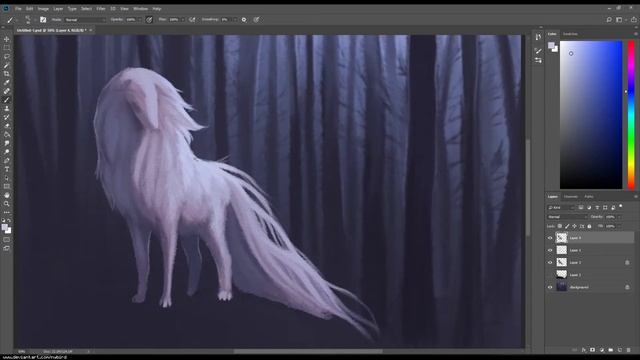The image size is (640, 360).
Task: Open the Filter menu
Action: click(101, 9)
